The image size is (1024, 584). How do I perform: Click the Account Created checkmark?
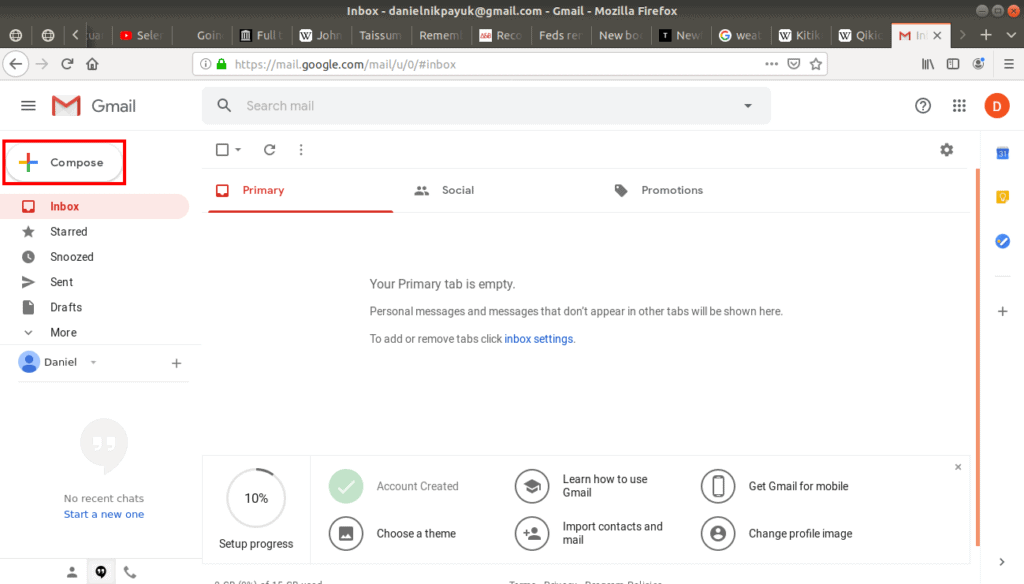pos(345,486)
